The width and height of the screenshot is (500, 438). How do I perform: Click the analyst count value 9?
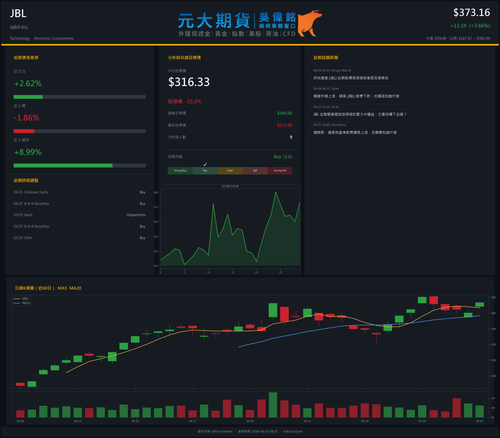[291, 137]
